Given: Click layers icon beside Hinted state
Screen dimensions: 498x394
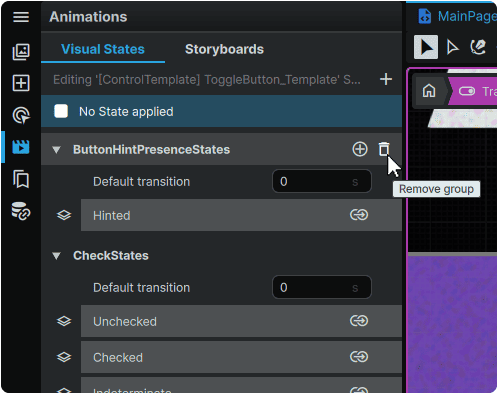Looking at the screenshot, I should coord(64,215).
